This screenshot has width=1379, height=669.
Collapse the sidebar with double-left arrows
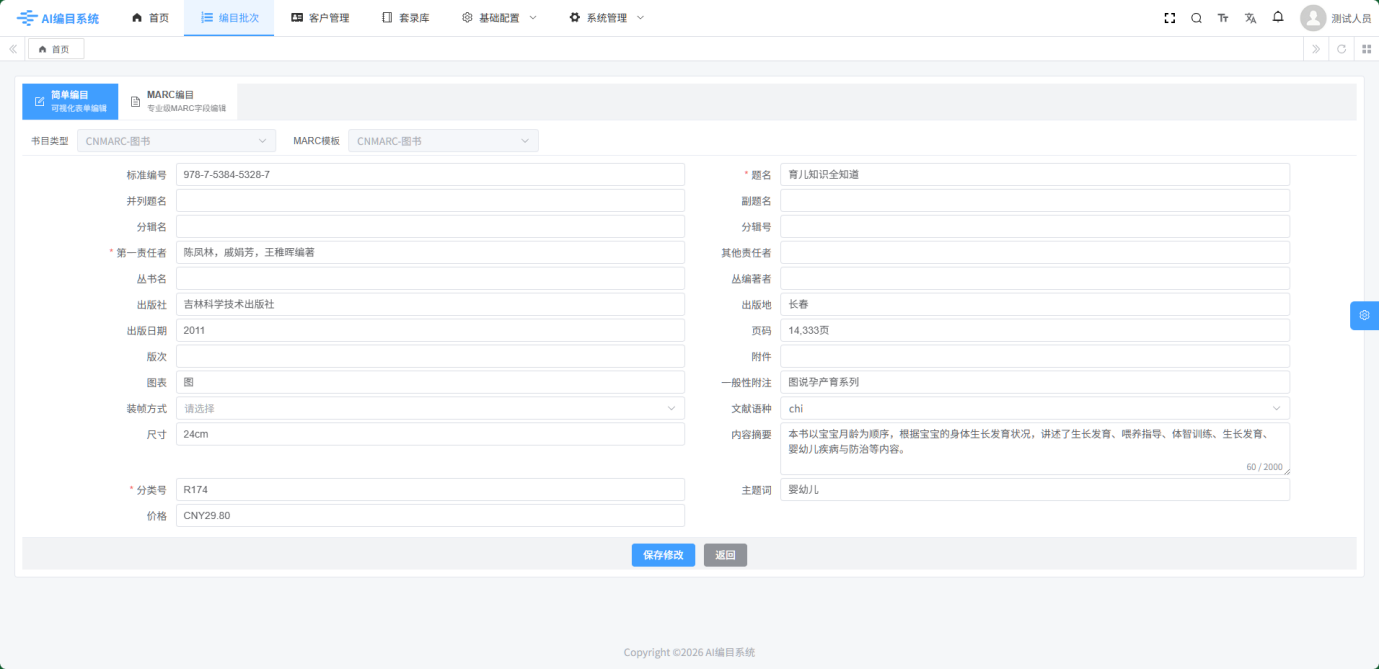click(13, 49)
